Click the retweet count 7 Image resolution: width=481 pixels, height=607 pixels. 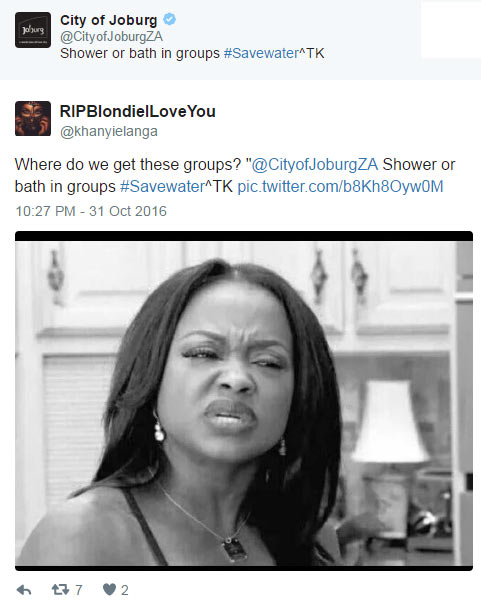point(79,590)
